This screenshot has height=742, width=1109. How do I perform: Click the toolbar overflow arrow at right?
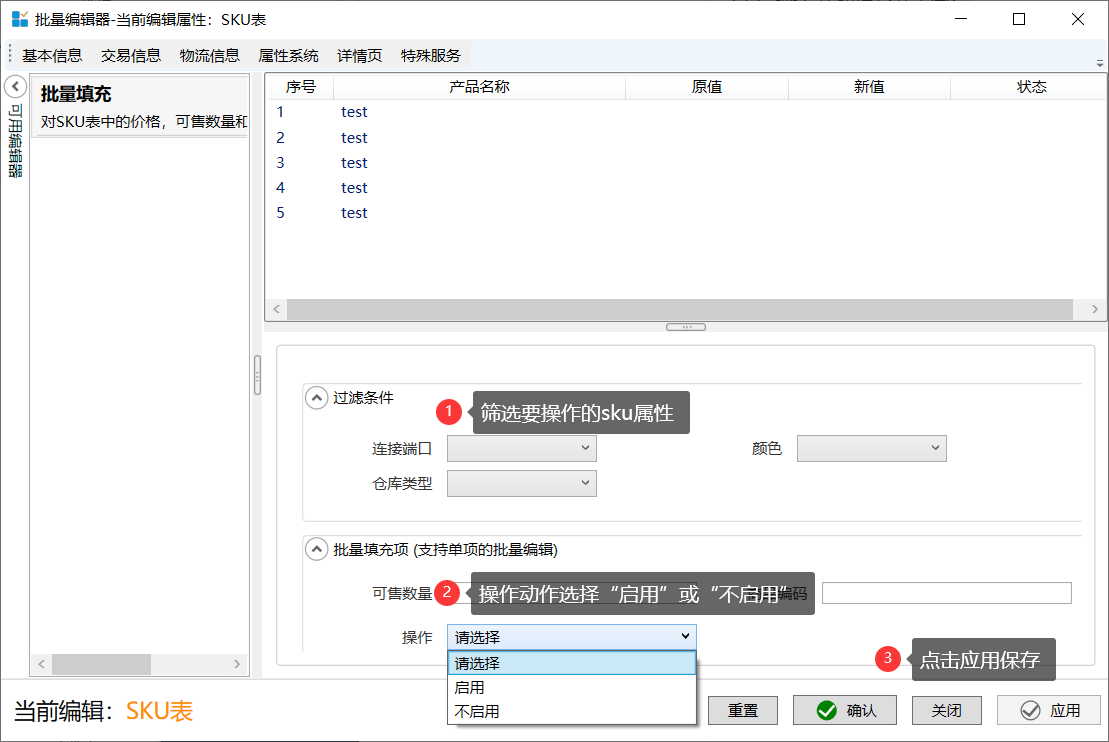click(1100, 63)
